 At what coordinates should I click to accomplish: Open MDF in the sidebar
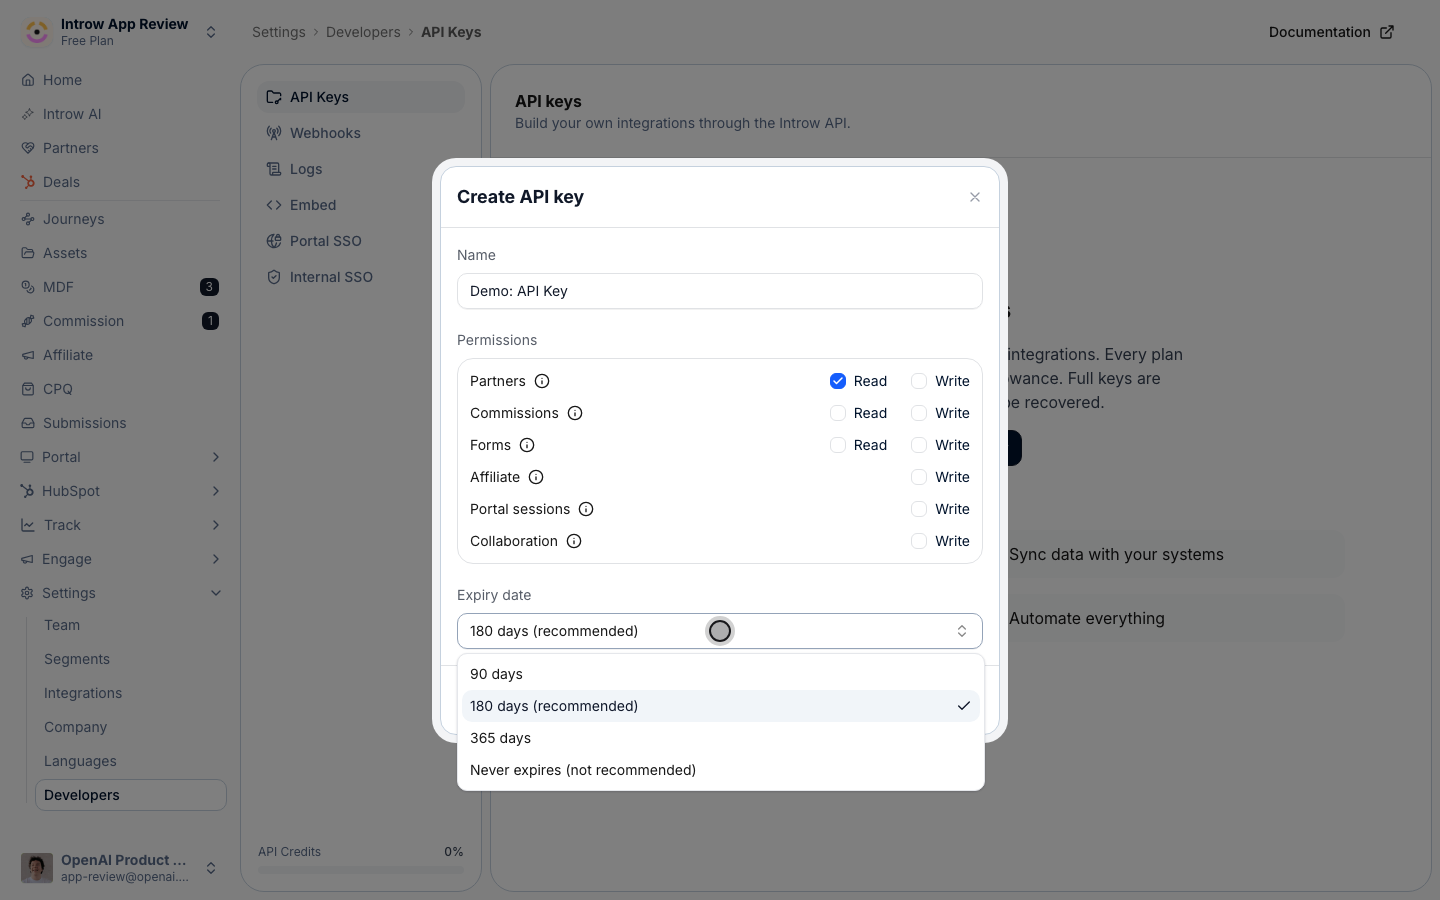[120, 287]
